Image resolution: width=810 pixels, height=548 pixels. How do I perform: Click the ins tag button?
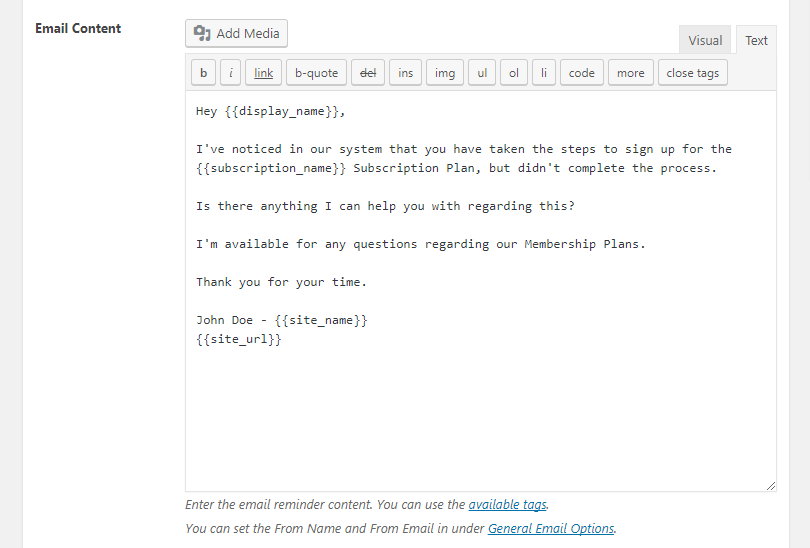pyautogui.click(x=405, y=73)
